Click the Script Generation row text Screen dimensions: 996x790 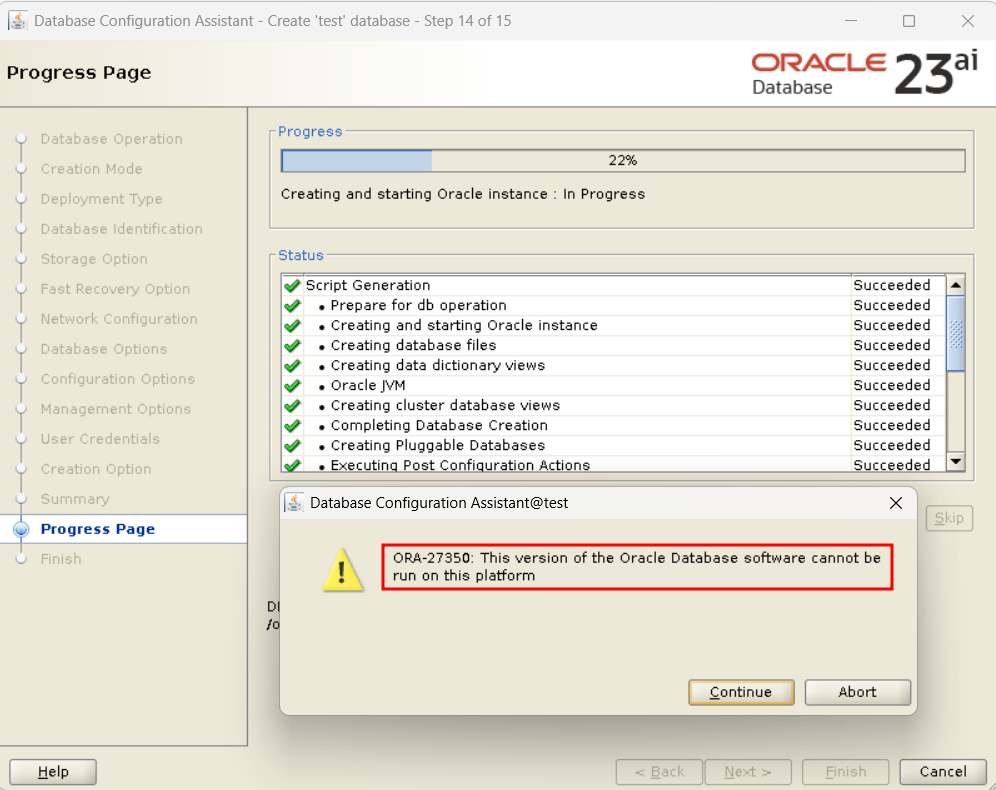tap(368, 285)
